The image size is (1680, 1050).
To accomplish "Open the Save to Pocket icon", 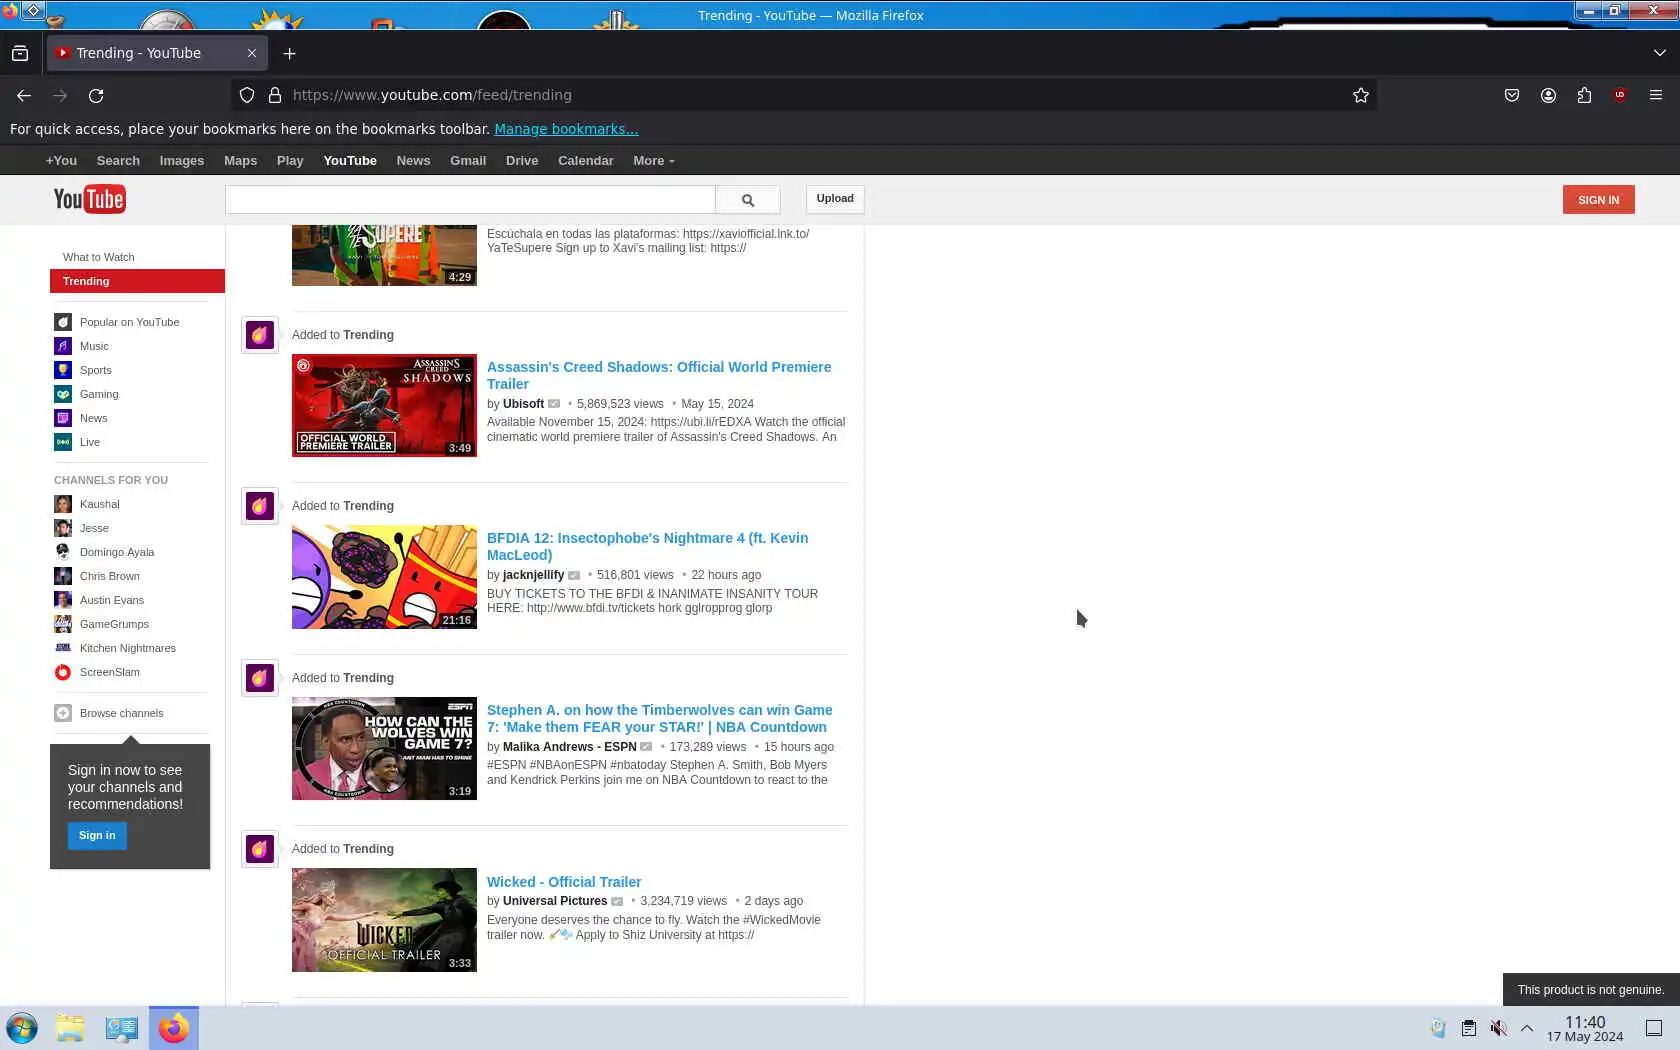I will click(1512, 95).
